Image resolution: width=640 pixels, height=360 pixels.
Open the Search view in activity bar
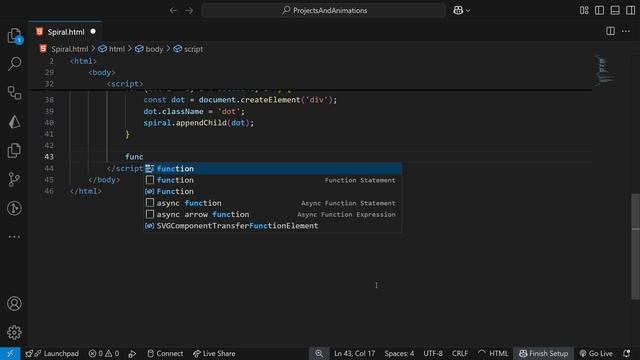pyautogui.click(x=14, y=64)
